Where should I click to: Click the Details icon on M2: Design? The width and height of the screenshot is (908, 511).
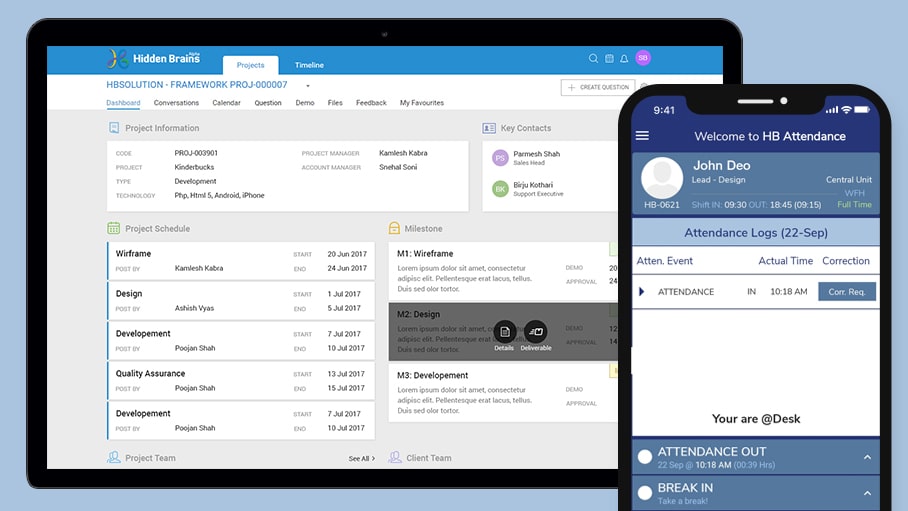tap(504, 332)
